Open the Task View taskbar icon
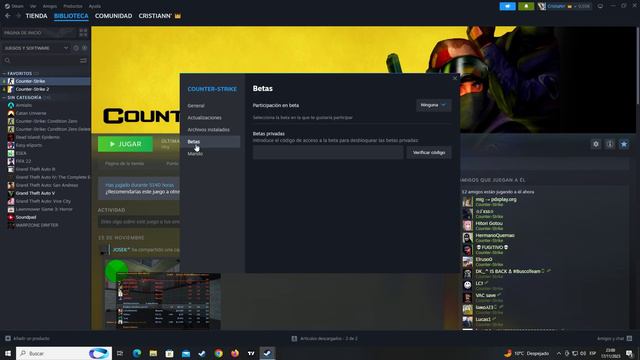 click(120, 353)
